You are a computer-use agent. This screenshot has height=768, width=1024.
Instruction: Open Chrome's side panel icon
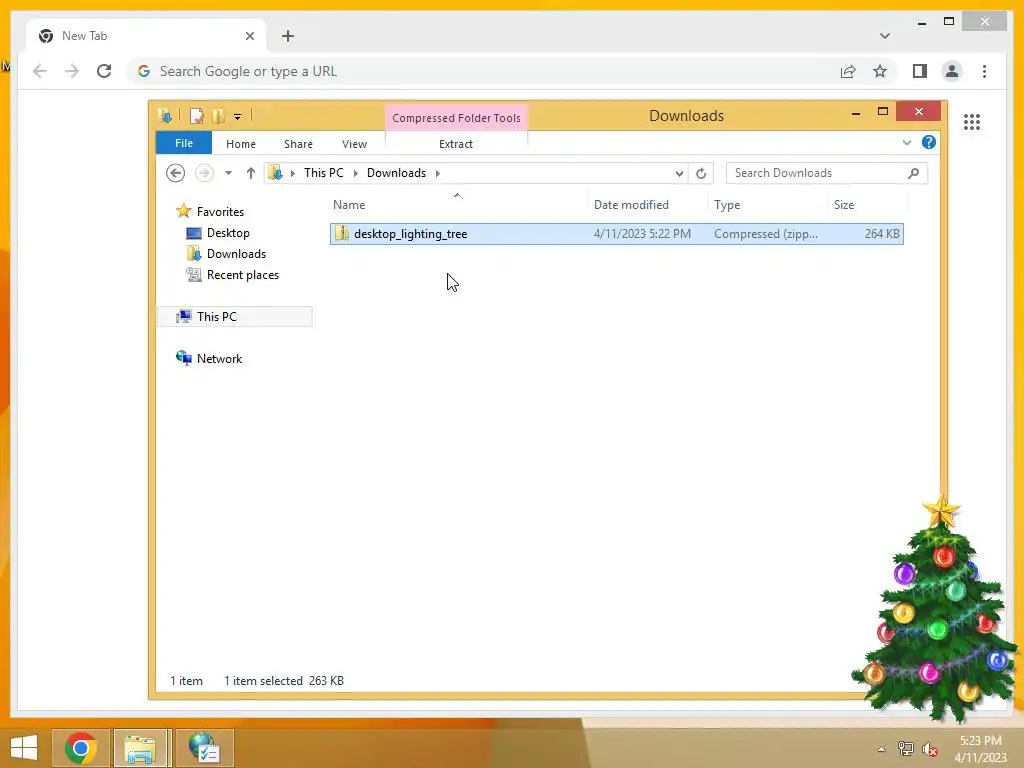[x=920, y=71]
